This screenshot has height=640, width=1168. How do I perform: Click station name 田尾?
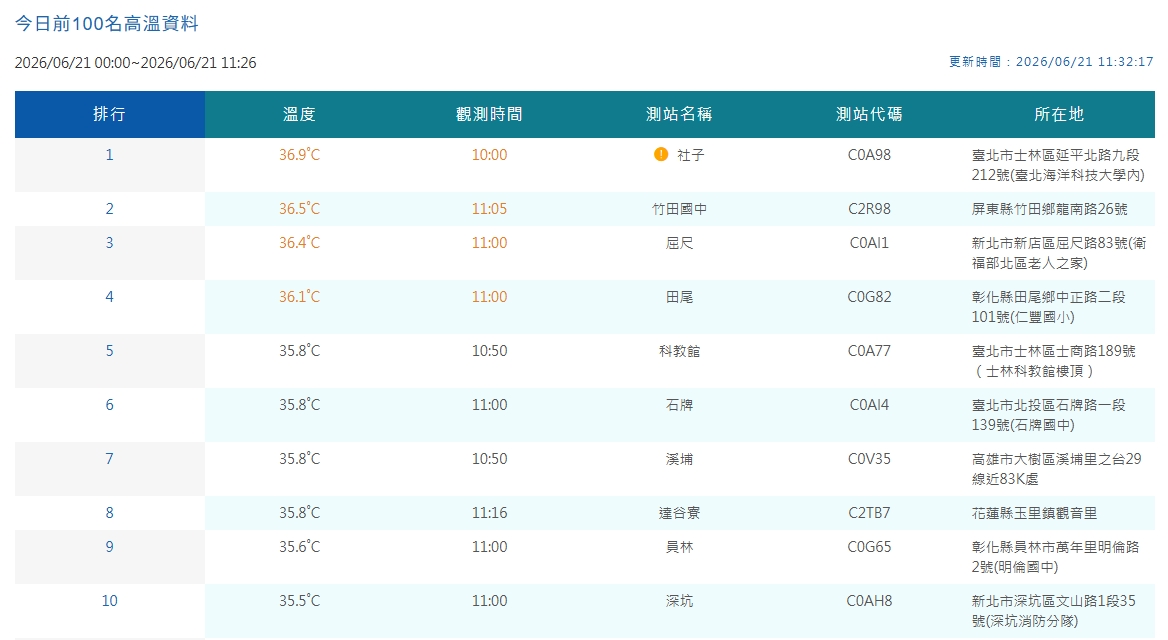click(679, 297)
